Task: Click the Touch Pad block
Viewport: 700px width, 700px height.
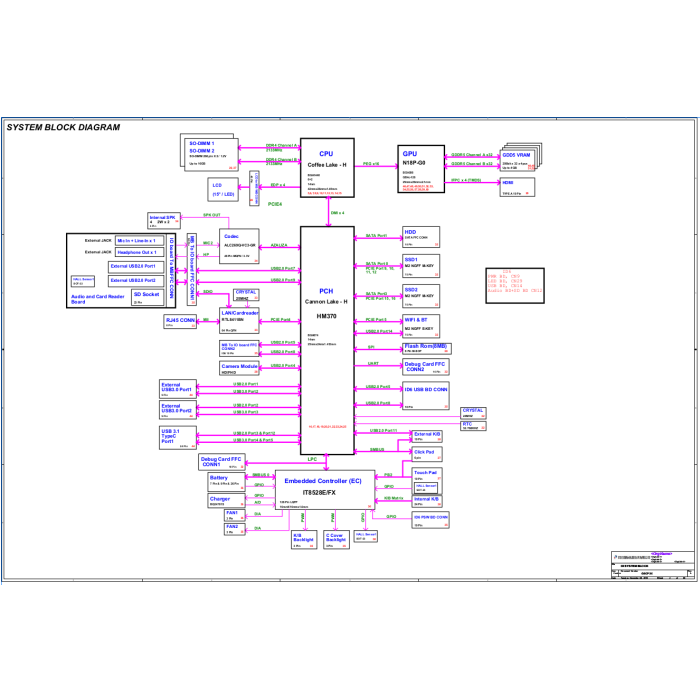Action: [427, 481]
